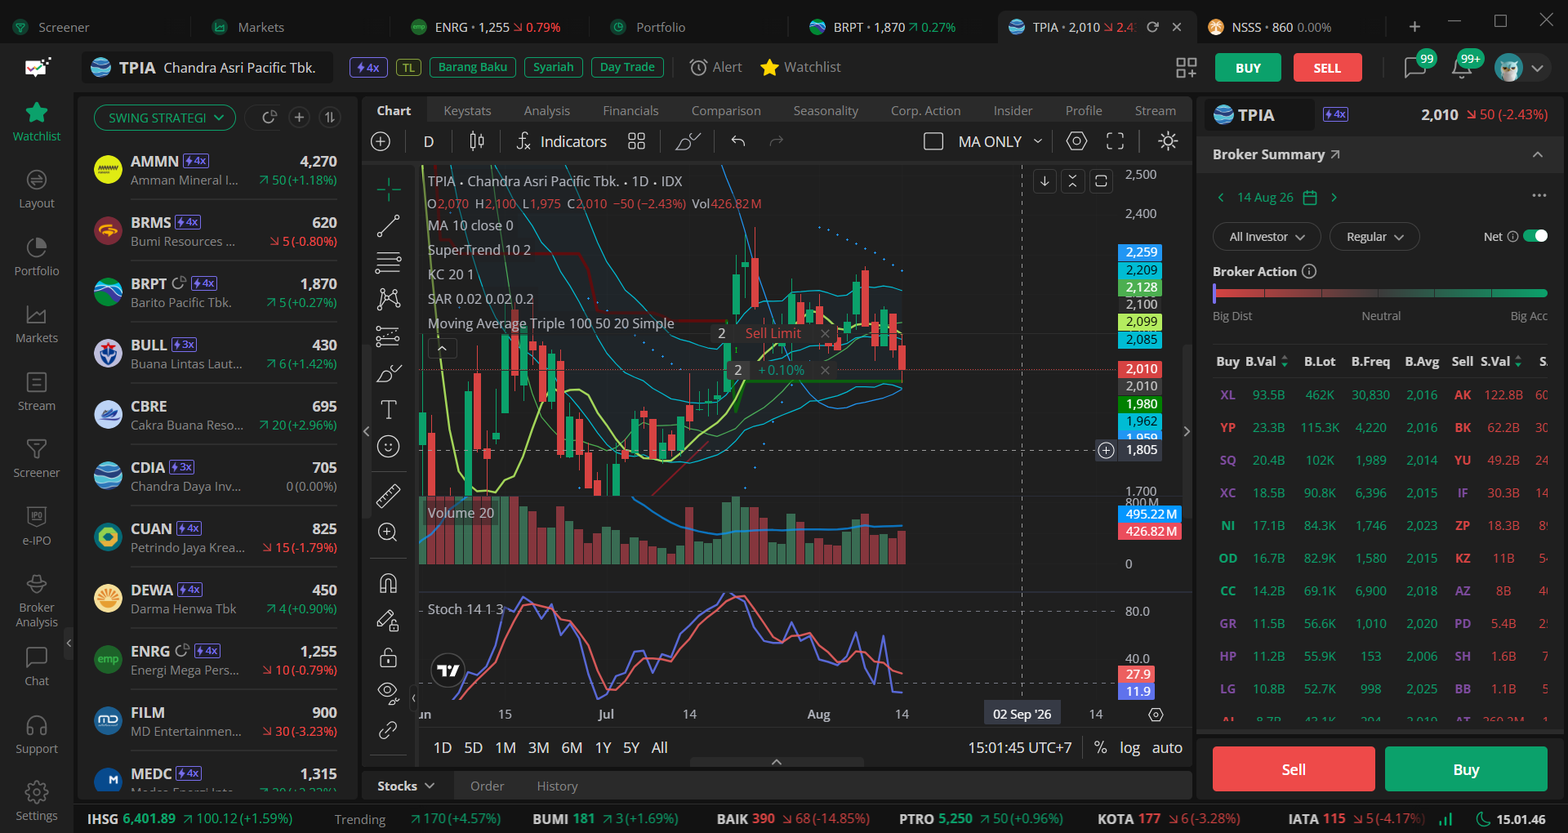Enter fullscreen chart mode

click(1115, 141)
